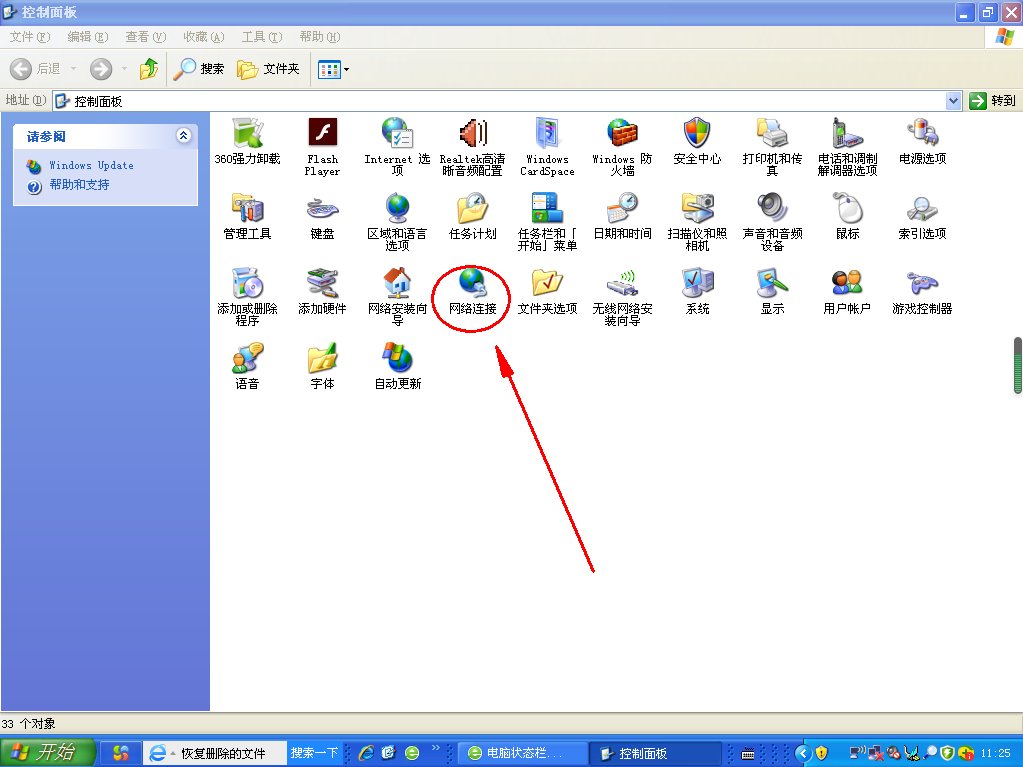Open the Flash Player control panel icon

click(x=322, y=134)
